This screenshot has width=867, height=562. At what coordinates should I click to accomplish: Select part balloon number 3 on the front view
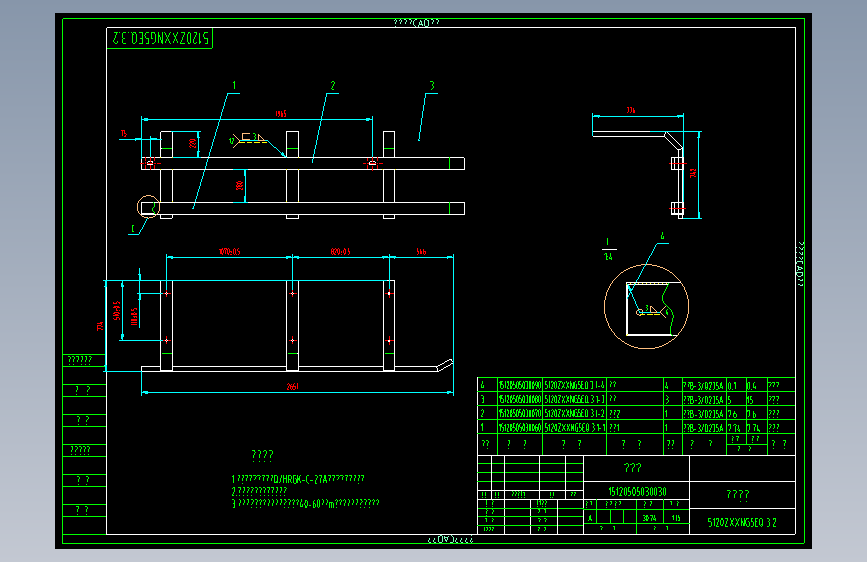point(432,85)
